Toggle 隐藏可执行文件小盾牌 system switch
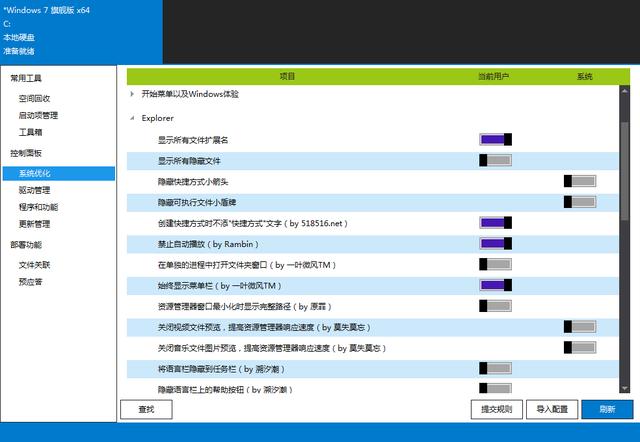This screenshot has height=442, width=640. (x=580, y=202)
